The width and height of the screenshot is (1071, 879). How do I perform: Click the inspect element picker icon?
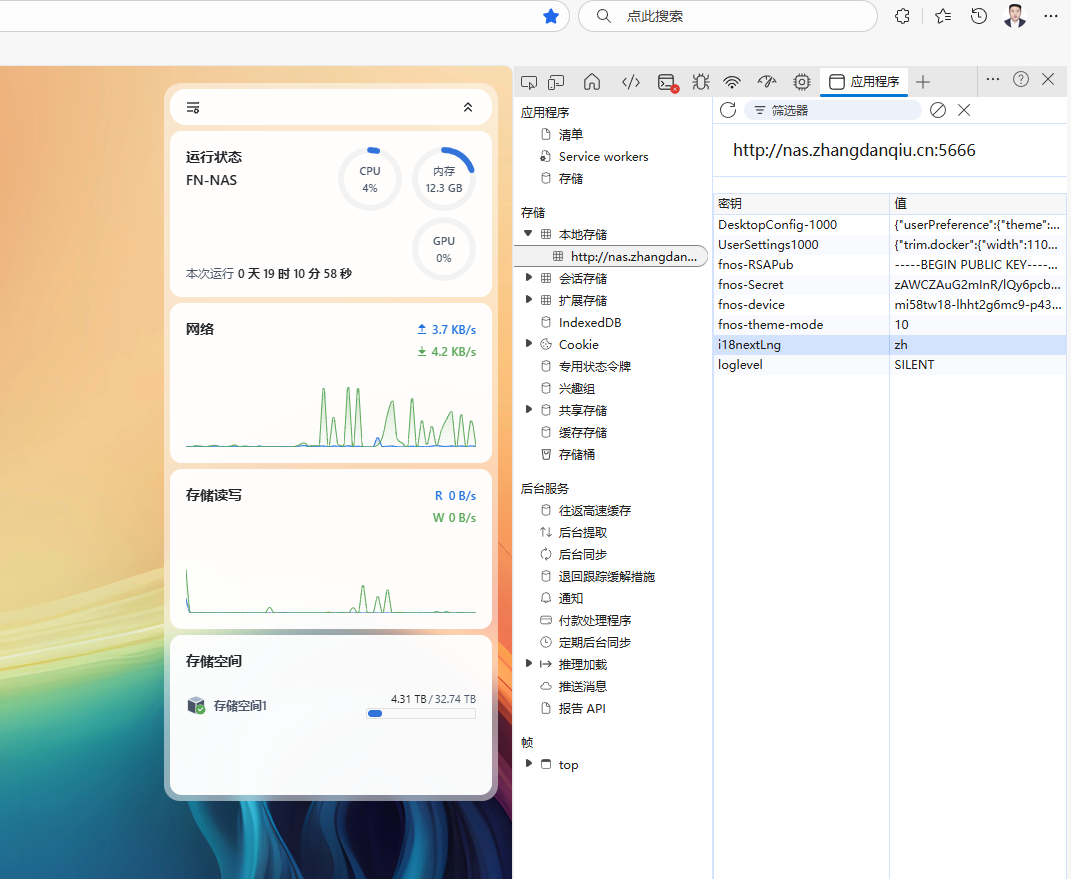point(530,82)
